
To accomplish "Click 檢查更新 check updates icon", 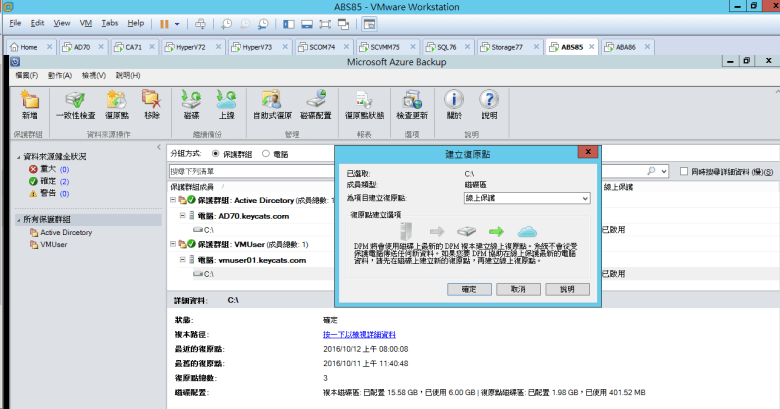I will (x=412, y=104).
